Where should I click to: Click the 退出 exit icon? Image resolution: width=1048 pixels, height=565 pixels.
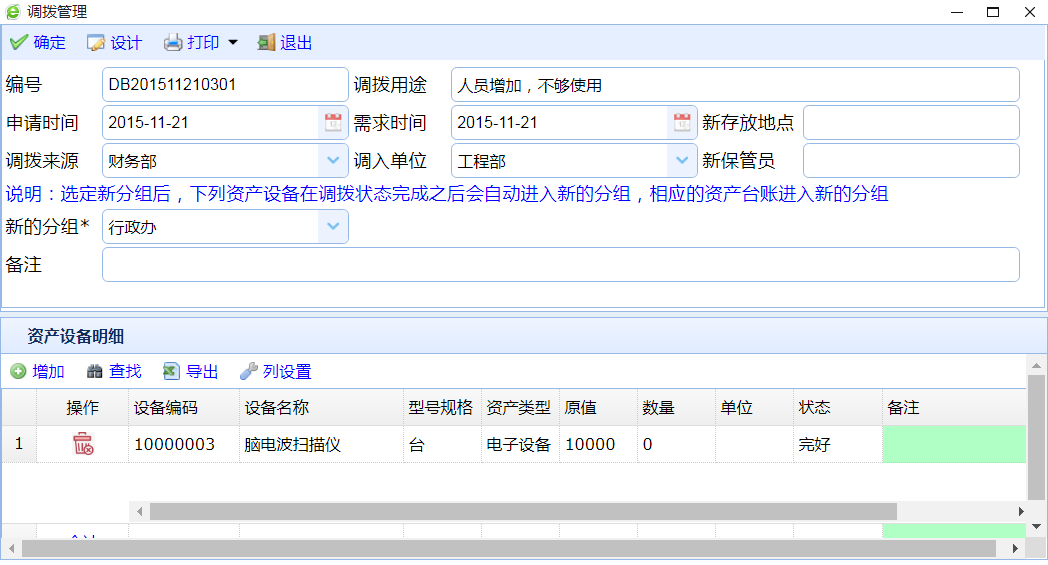266,43
